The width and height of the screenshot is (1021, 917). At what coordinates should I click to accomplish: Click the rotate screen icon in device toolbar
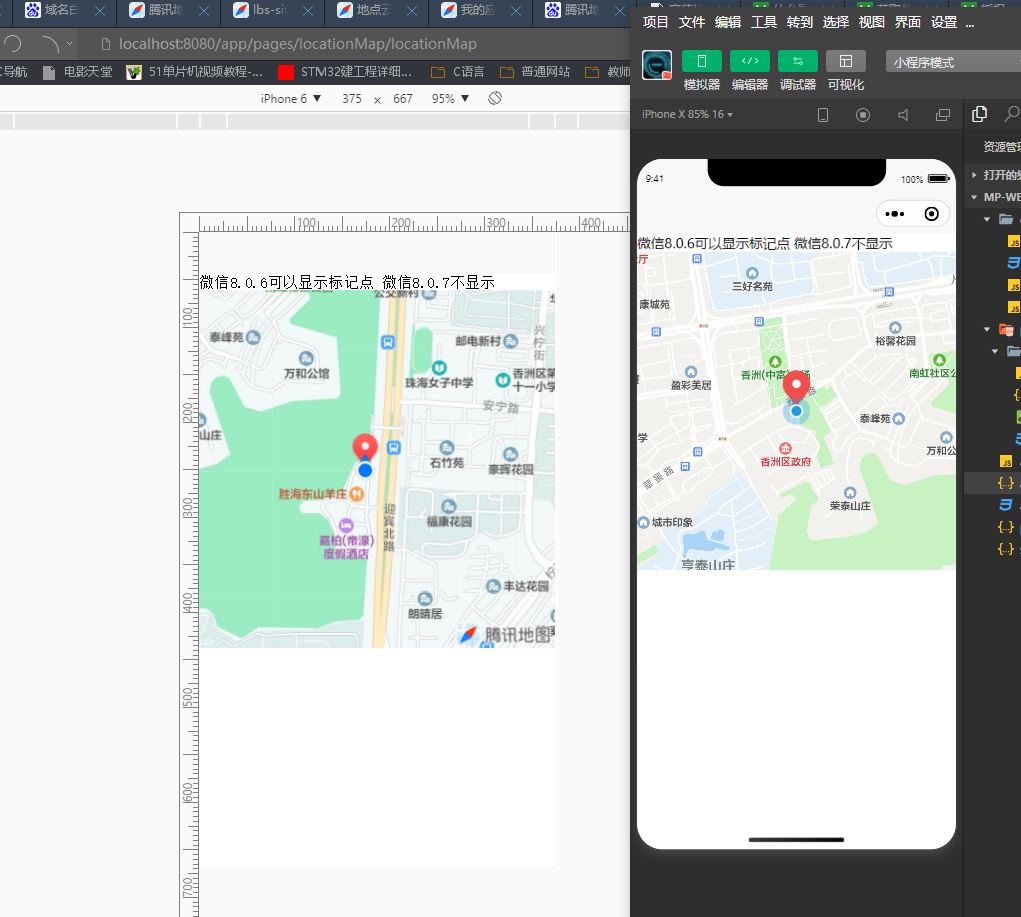494,99
